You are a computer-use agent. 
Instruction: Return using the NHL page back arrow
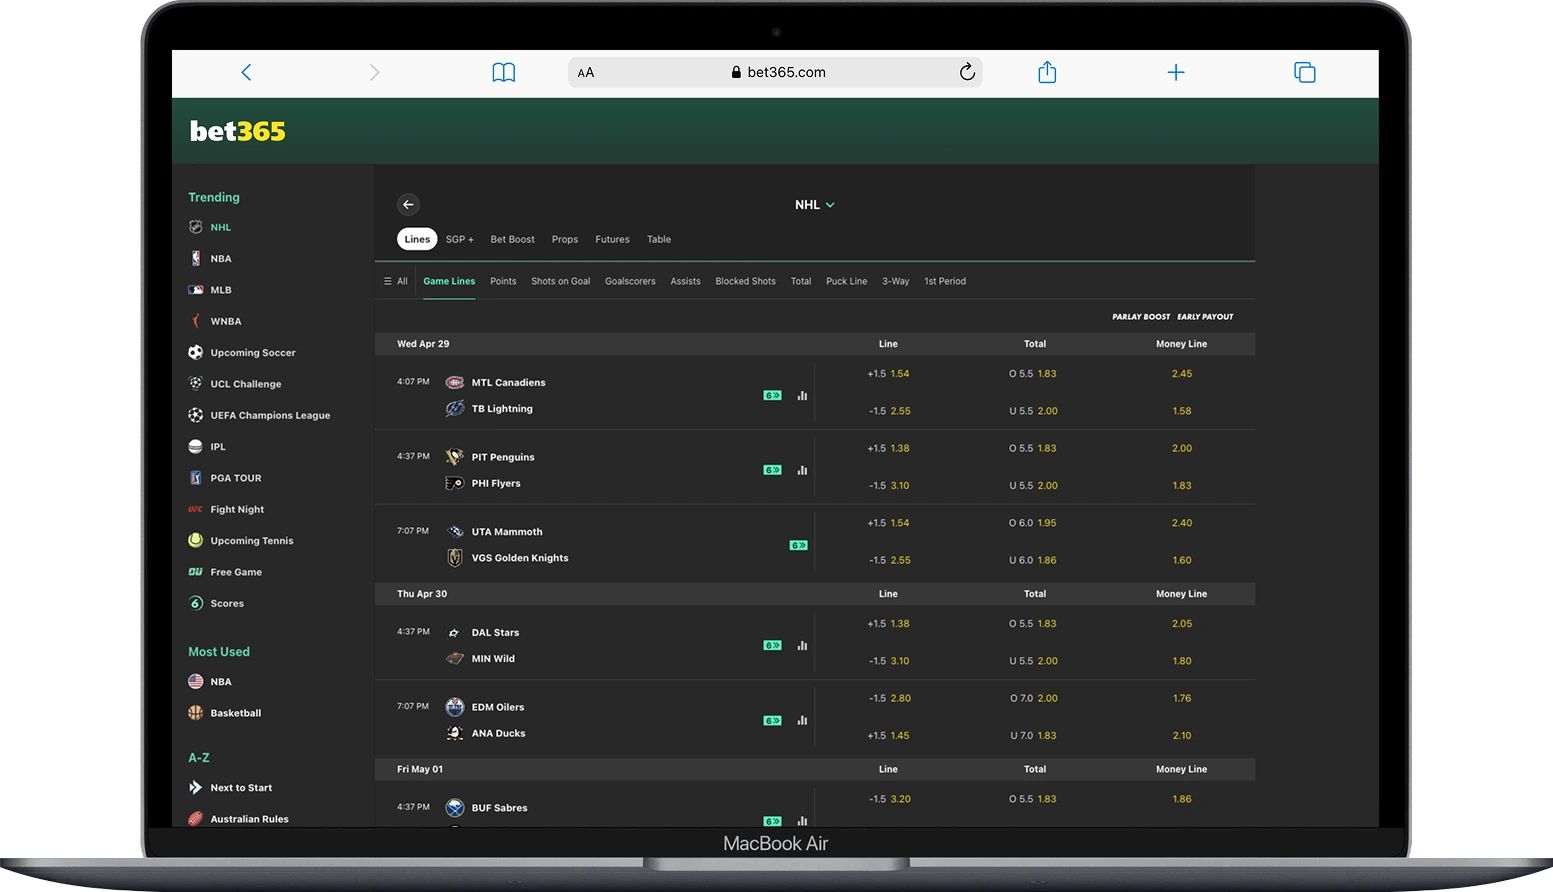point(408,205)
